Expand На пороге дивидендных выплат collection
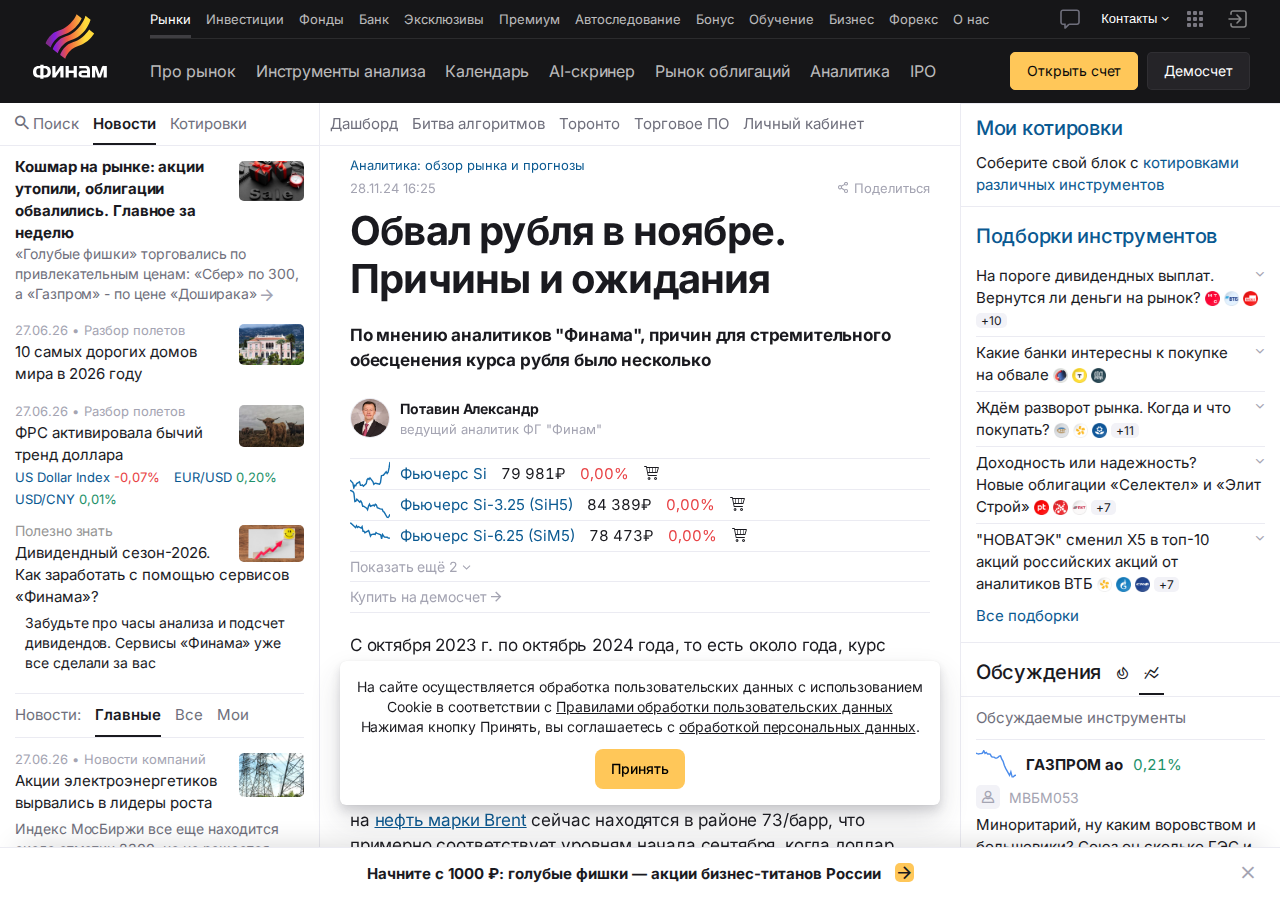The height and width of the screenshot is (900, 1280). 1260,274
